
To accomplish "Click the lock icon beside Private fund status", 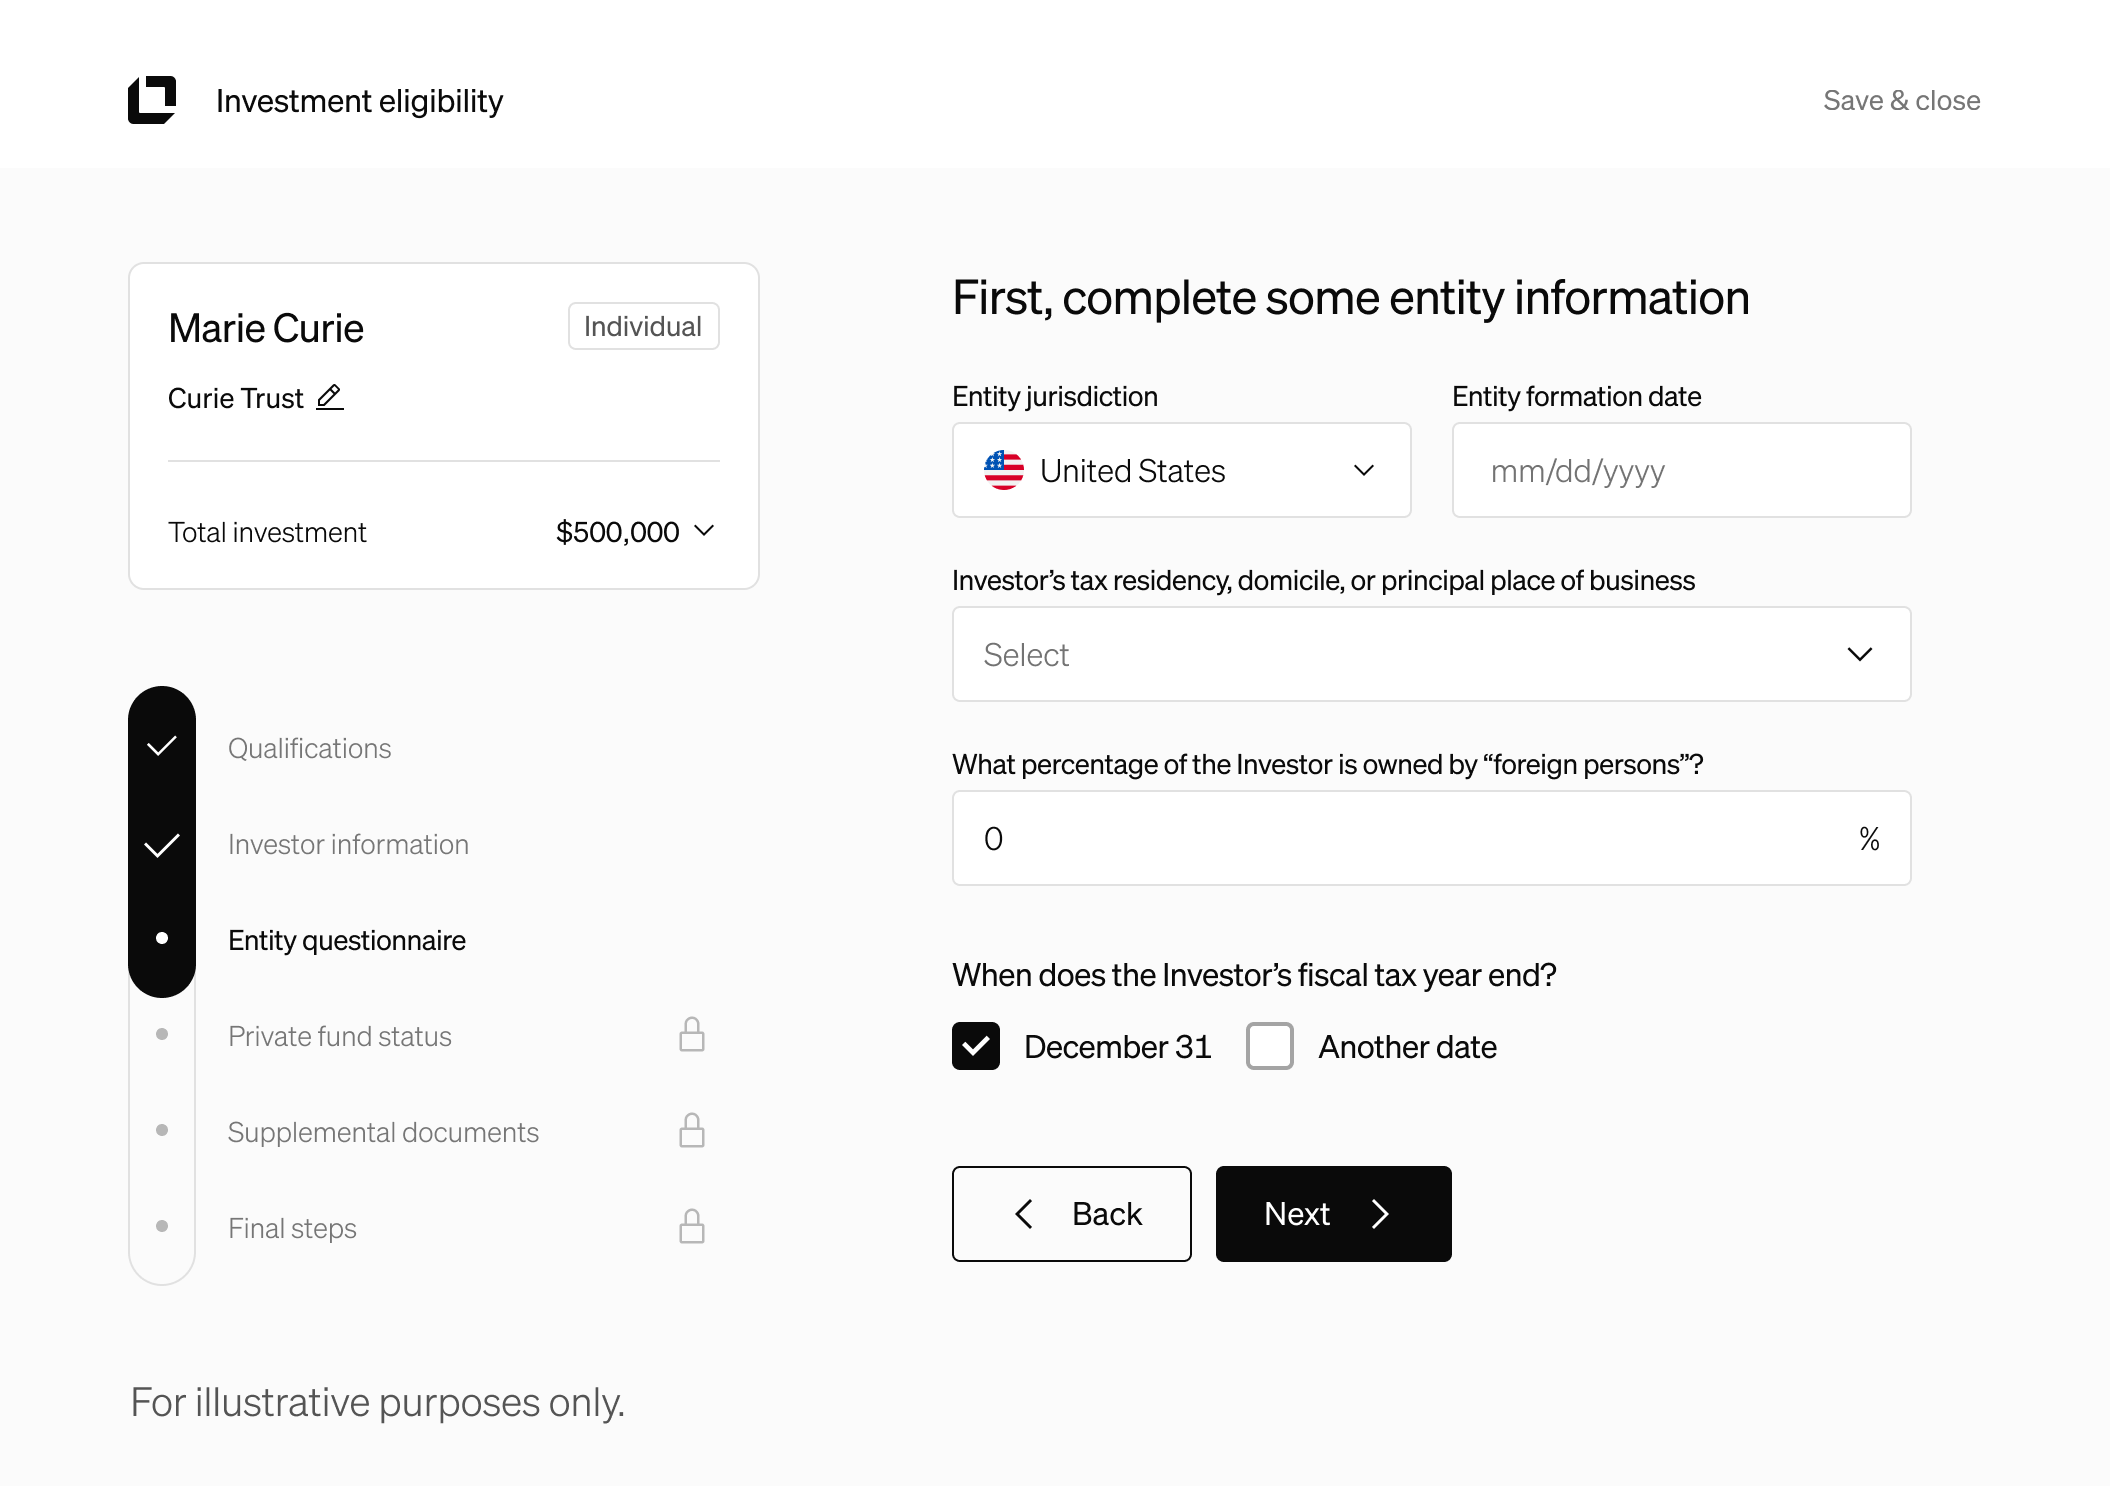I will (692, 1035).
